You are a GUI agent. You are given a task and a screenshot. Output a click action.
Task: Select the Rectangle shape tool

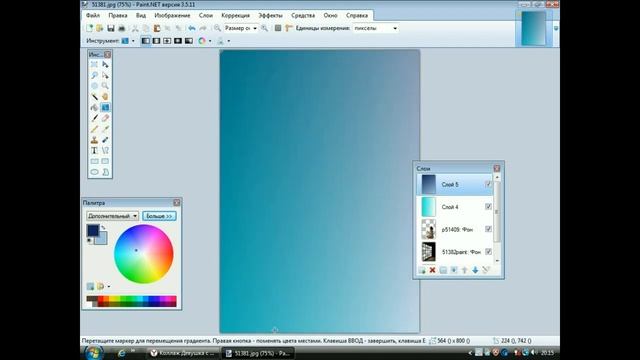[x=94, y=161]
